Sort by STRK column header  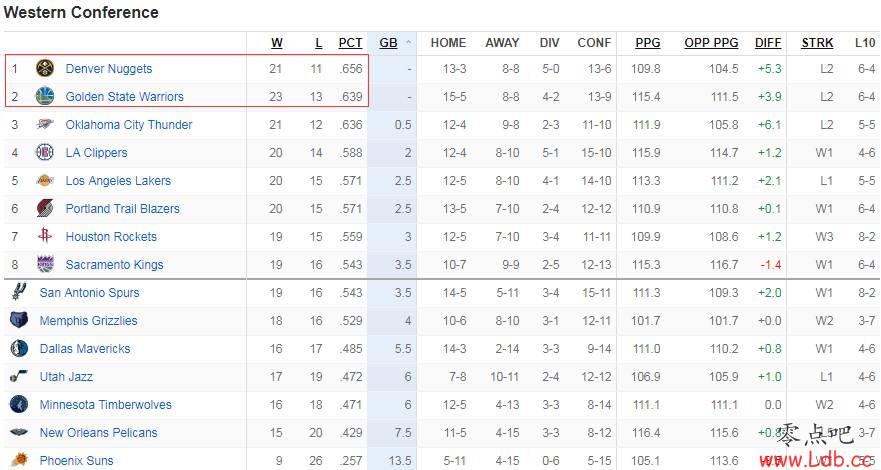click(818, 43)
